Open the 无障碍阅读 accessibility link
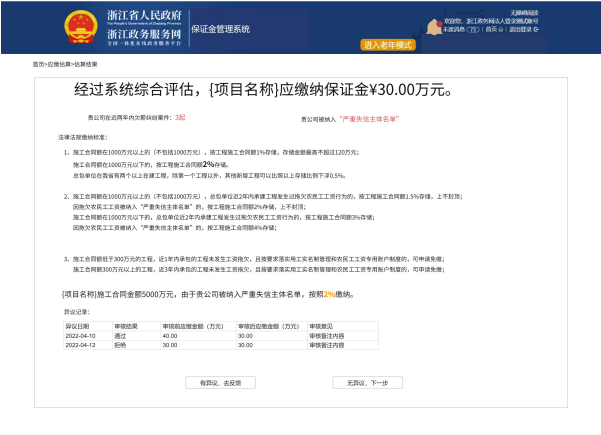601x435 pixels. point(524,13)
